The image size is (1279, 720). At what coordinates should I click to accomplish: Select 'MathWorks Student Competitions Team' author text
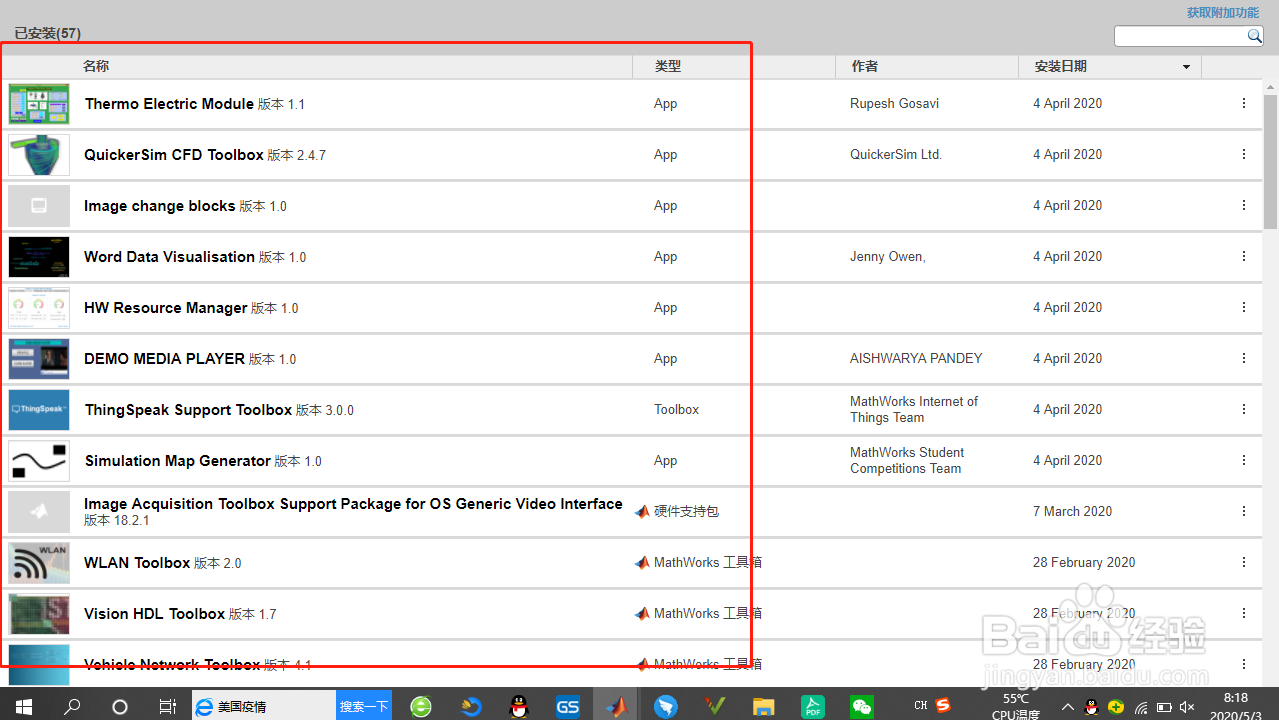[x=907, y=460]
